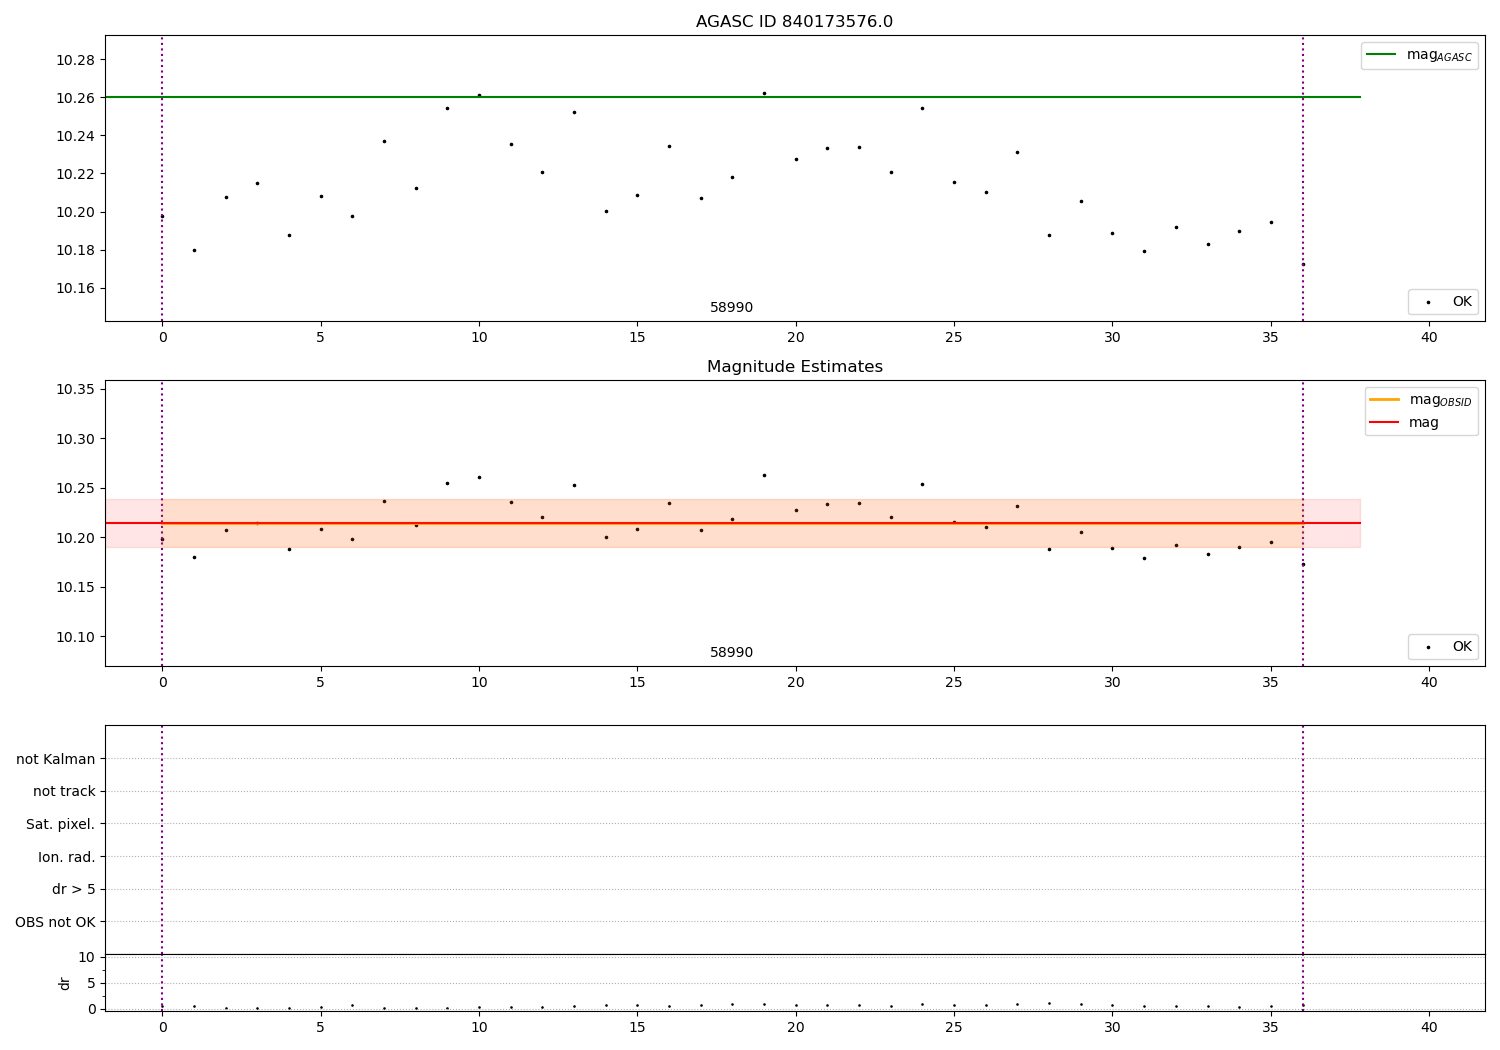Click the 10.25 y-axis tick in middle plot
Screen dimensions: 1500x1050
click(x=75, y=488)
